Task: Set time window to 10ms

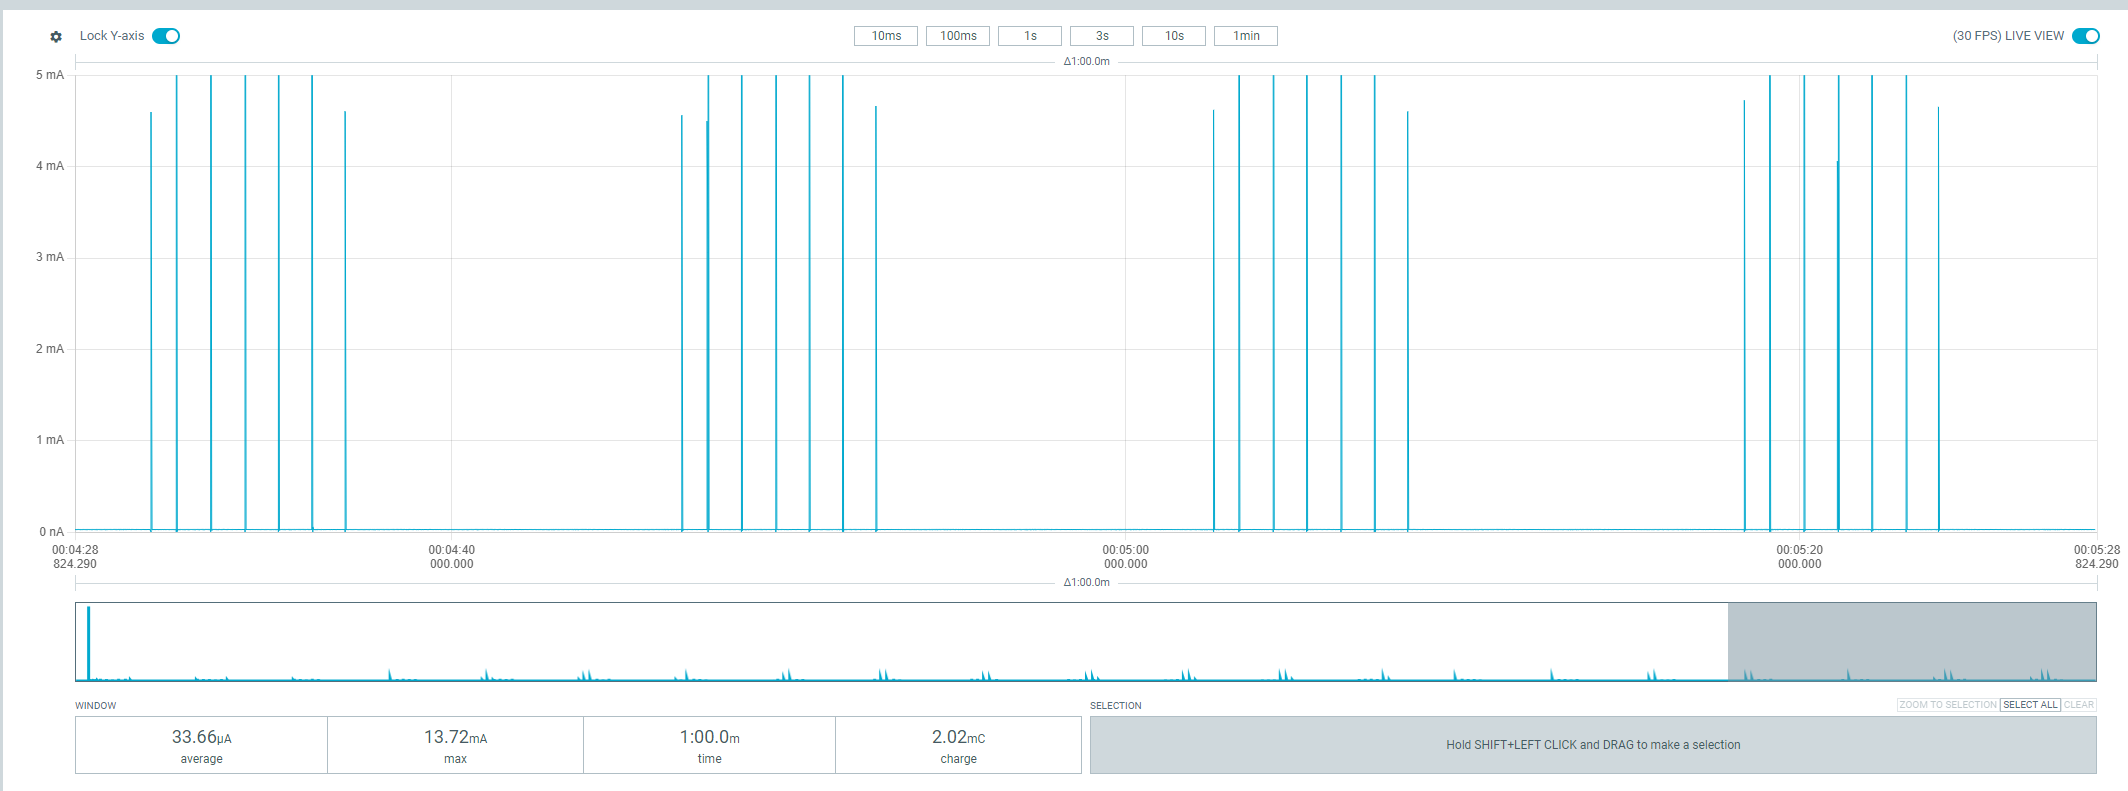Action: (885, 36)
